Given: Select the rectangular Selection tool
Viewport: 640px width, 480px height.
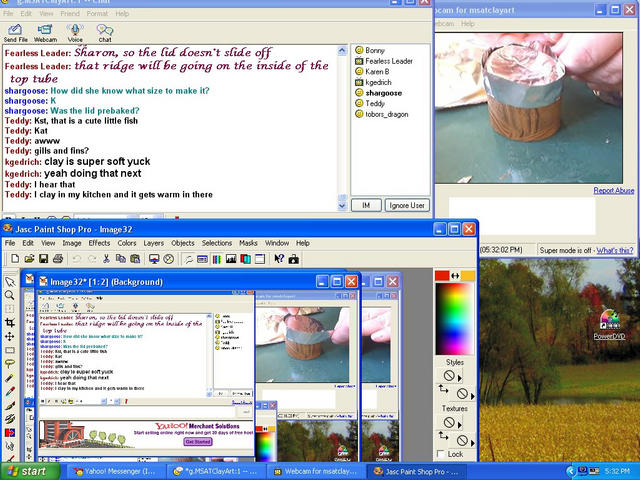Looking at the screenshot, I should coord(10,350).
